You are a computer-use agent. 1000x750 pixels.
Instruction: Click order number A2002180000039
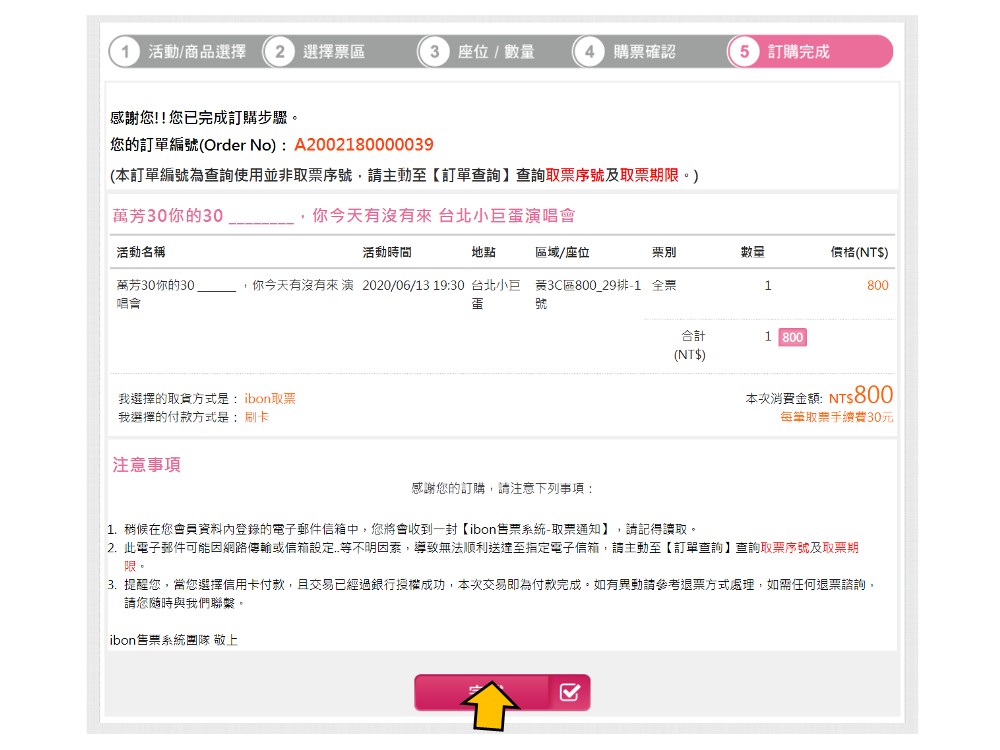point(364,145)
